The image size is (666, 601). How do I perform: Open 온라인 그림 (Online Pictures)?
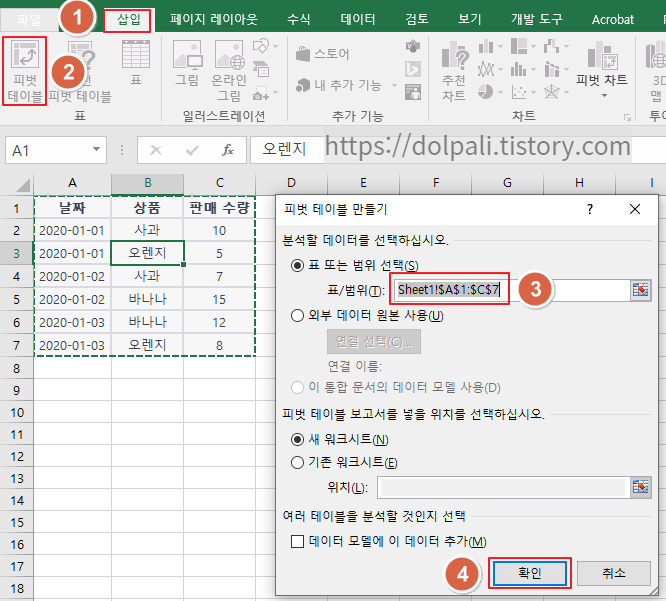[x=229, y=70]
